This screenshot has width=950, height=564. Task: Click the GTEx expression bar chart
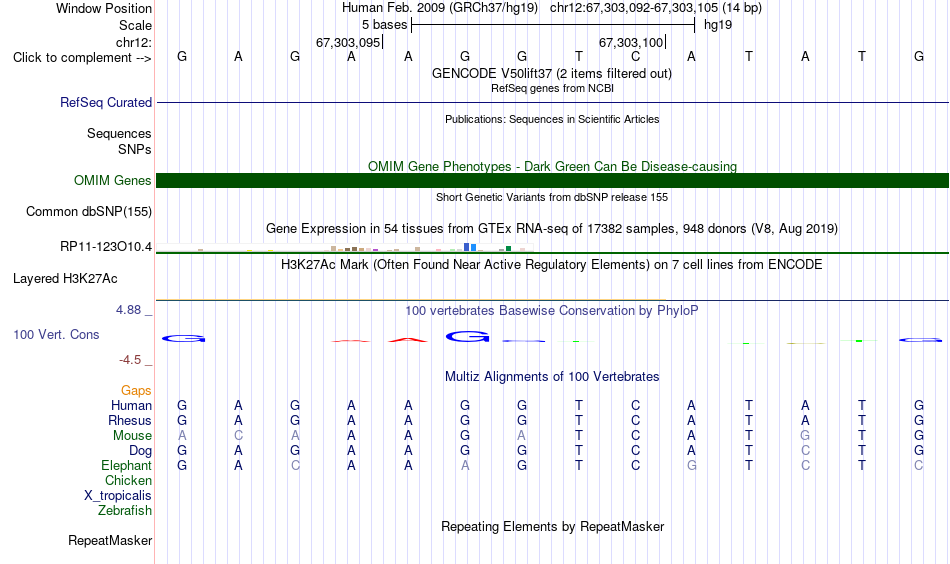click(x=345, y=247)
